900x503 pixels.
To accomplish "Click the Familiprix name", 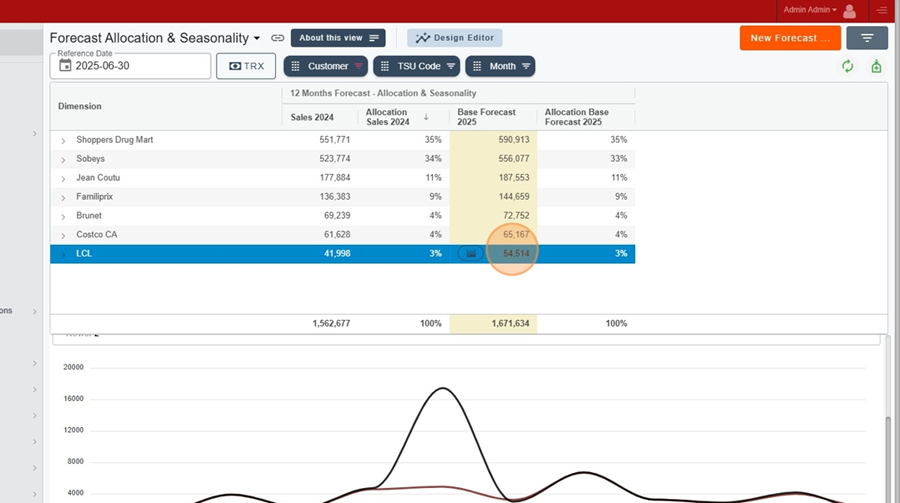I will click(x=95, y=196).
